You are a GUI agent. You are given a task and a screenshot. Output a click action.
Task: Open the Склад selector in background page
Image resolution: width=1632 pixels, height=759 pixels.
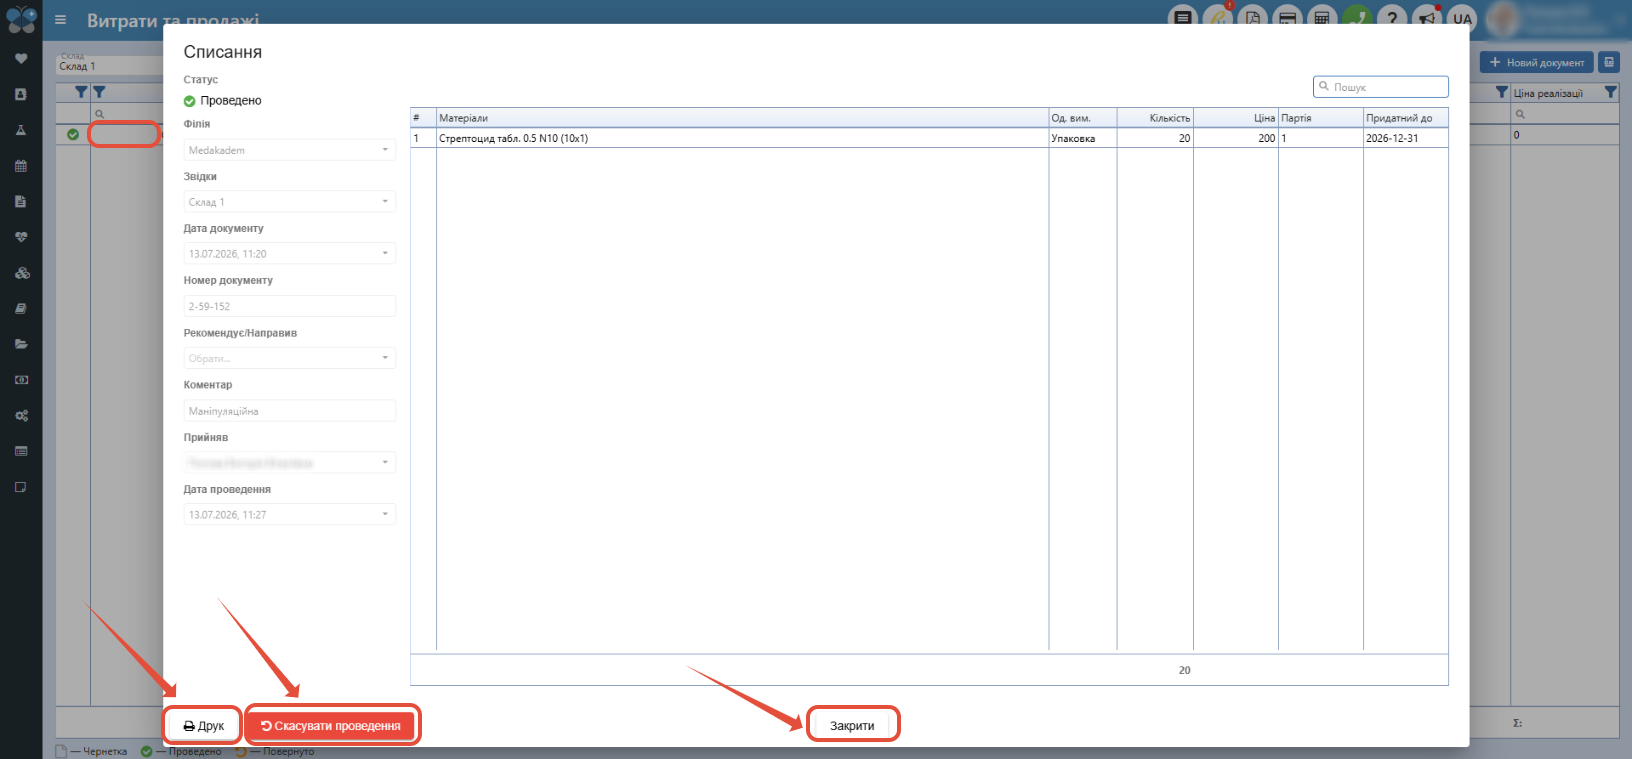tap(110, 63)
